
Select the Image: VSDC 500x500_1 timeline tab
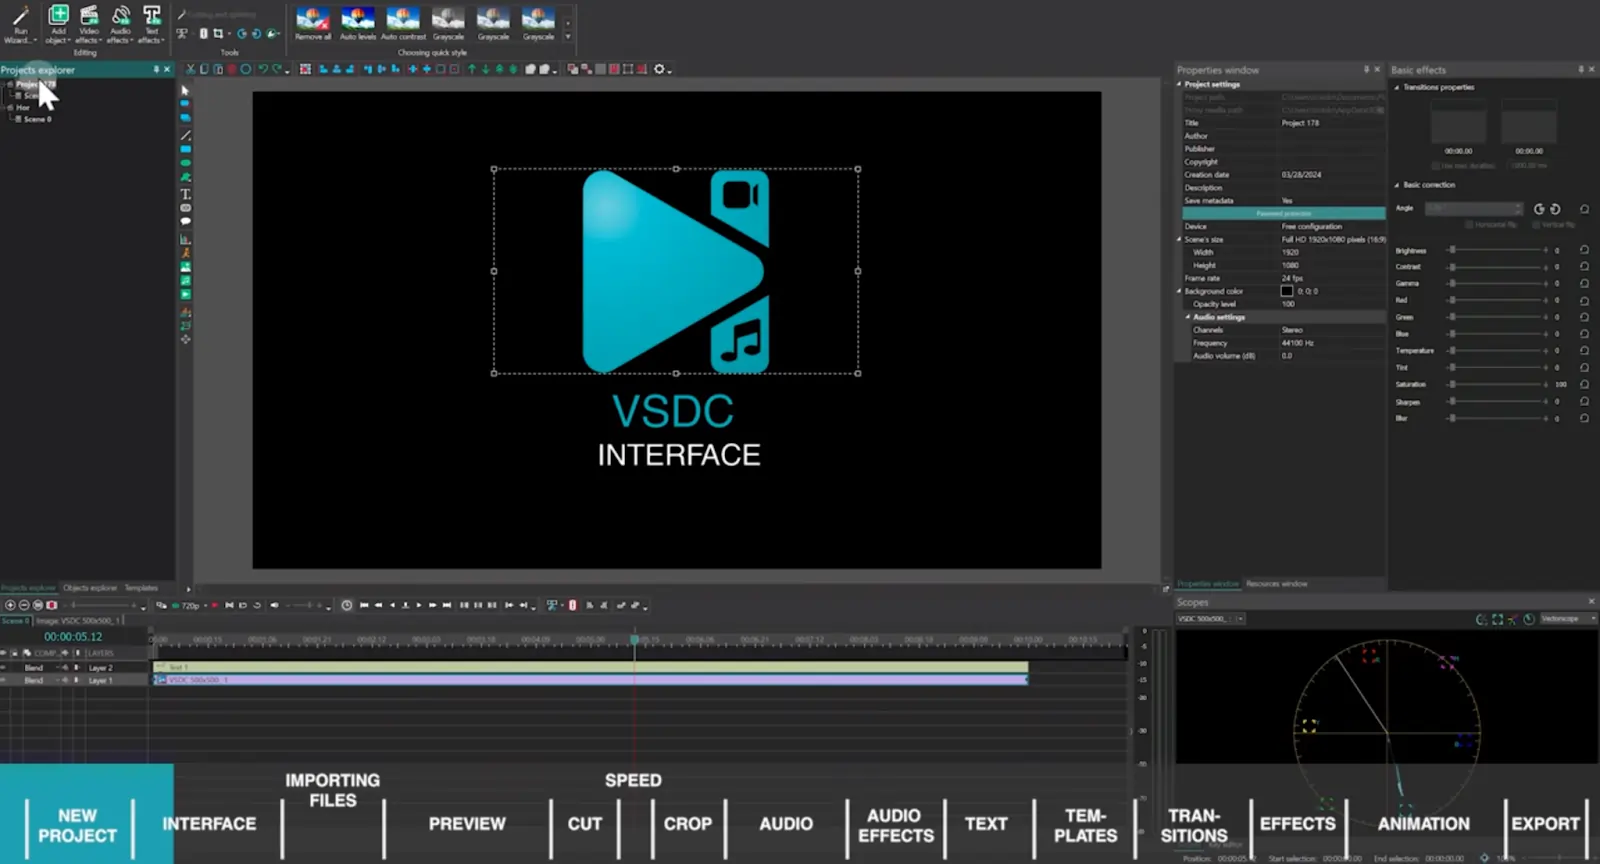tap(78, 620)
